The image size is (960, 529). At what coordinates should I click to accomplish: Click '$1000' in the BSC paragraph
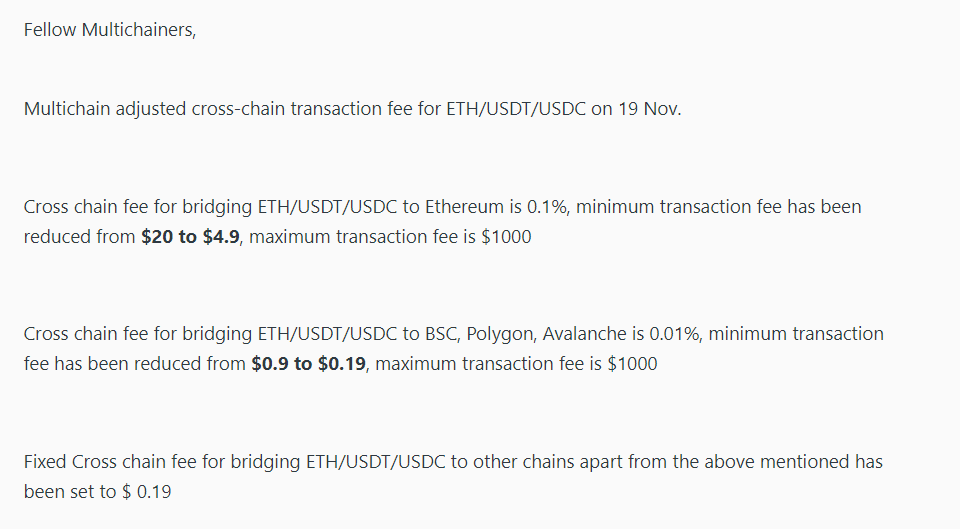tap(632, 364)
